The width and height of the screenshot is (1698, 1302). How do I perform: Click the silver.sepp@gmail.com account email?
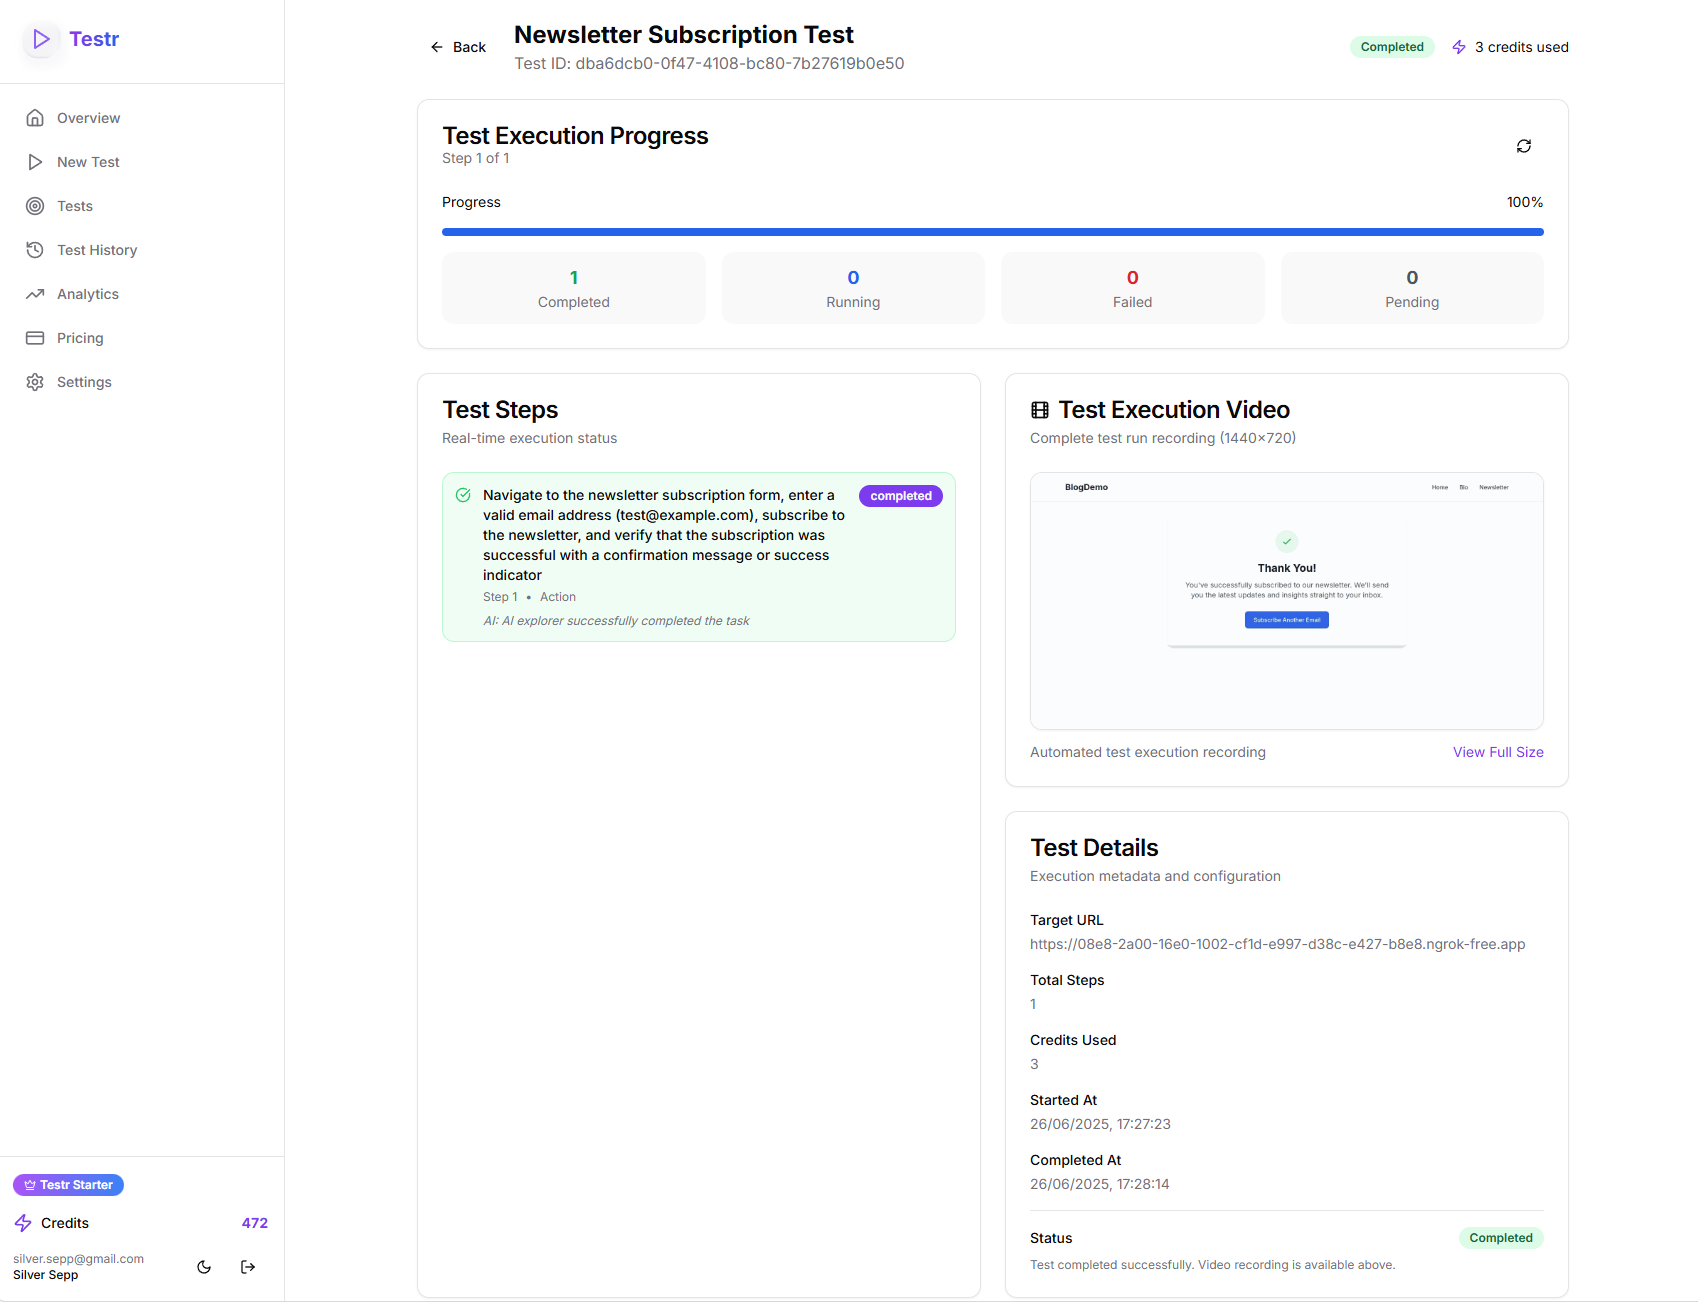[x=78, y=1259]
